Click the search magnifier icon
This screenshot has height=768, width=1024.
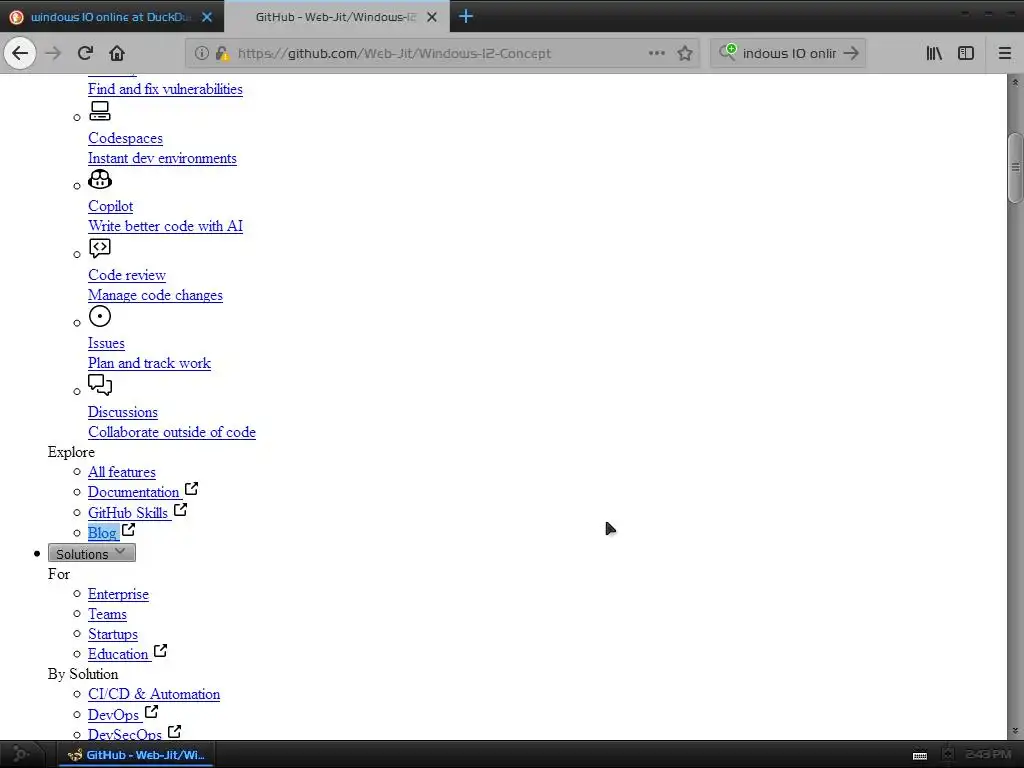pos(728,52)
